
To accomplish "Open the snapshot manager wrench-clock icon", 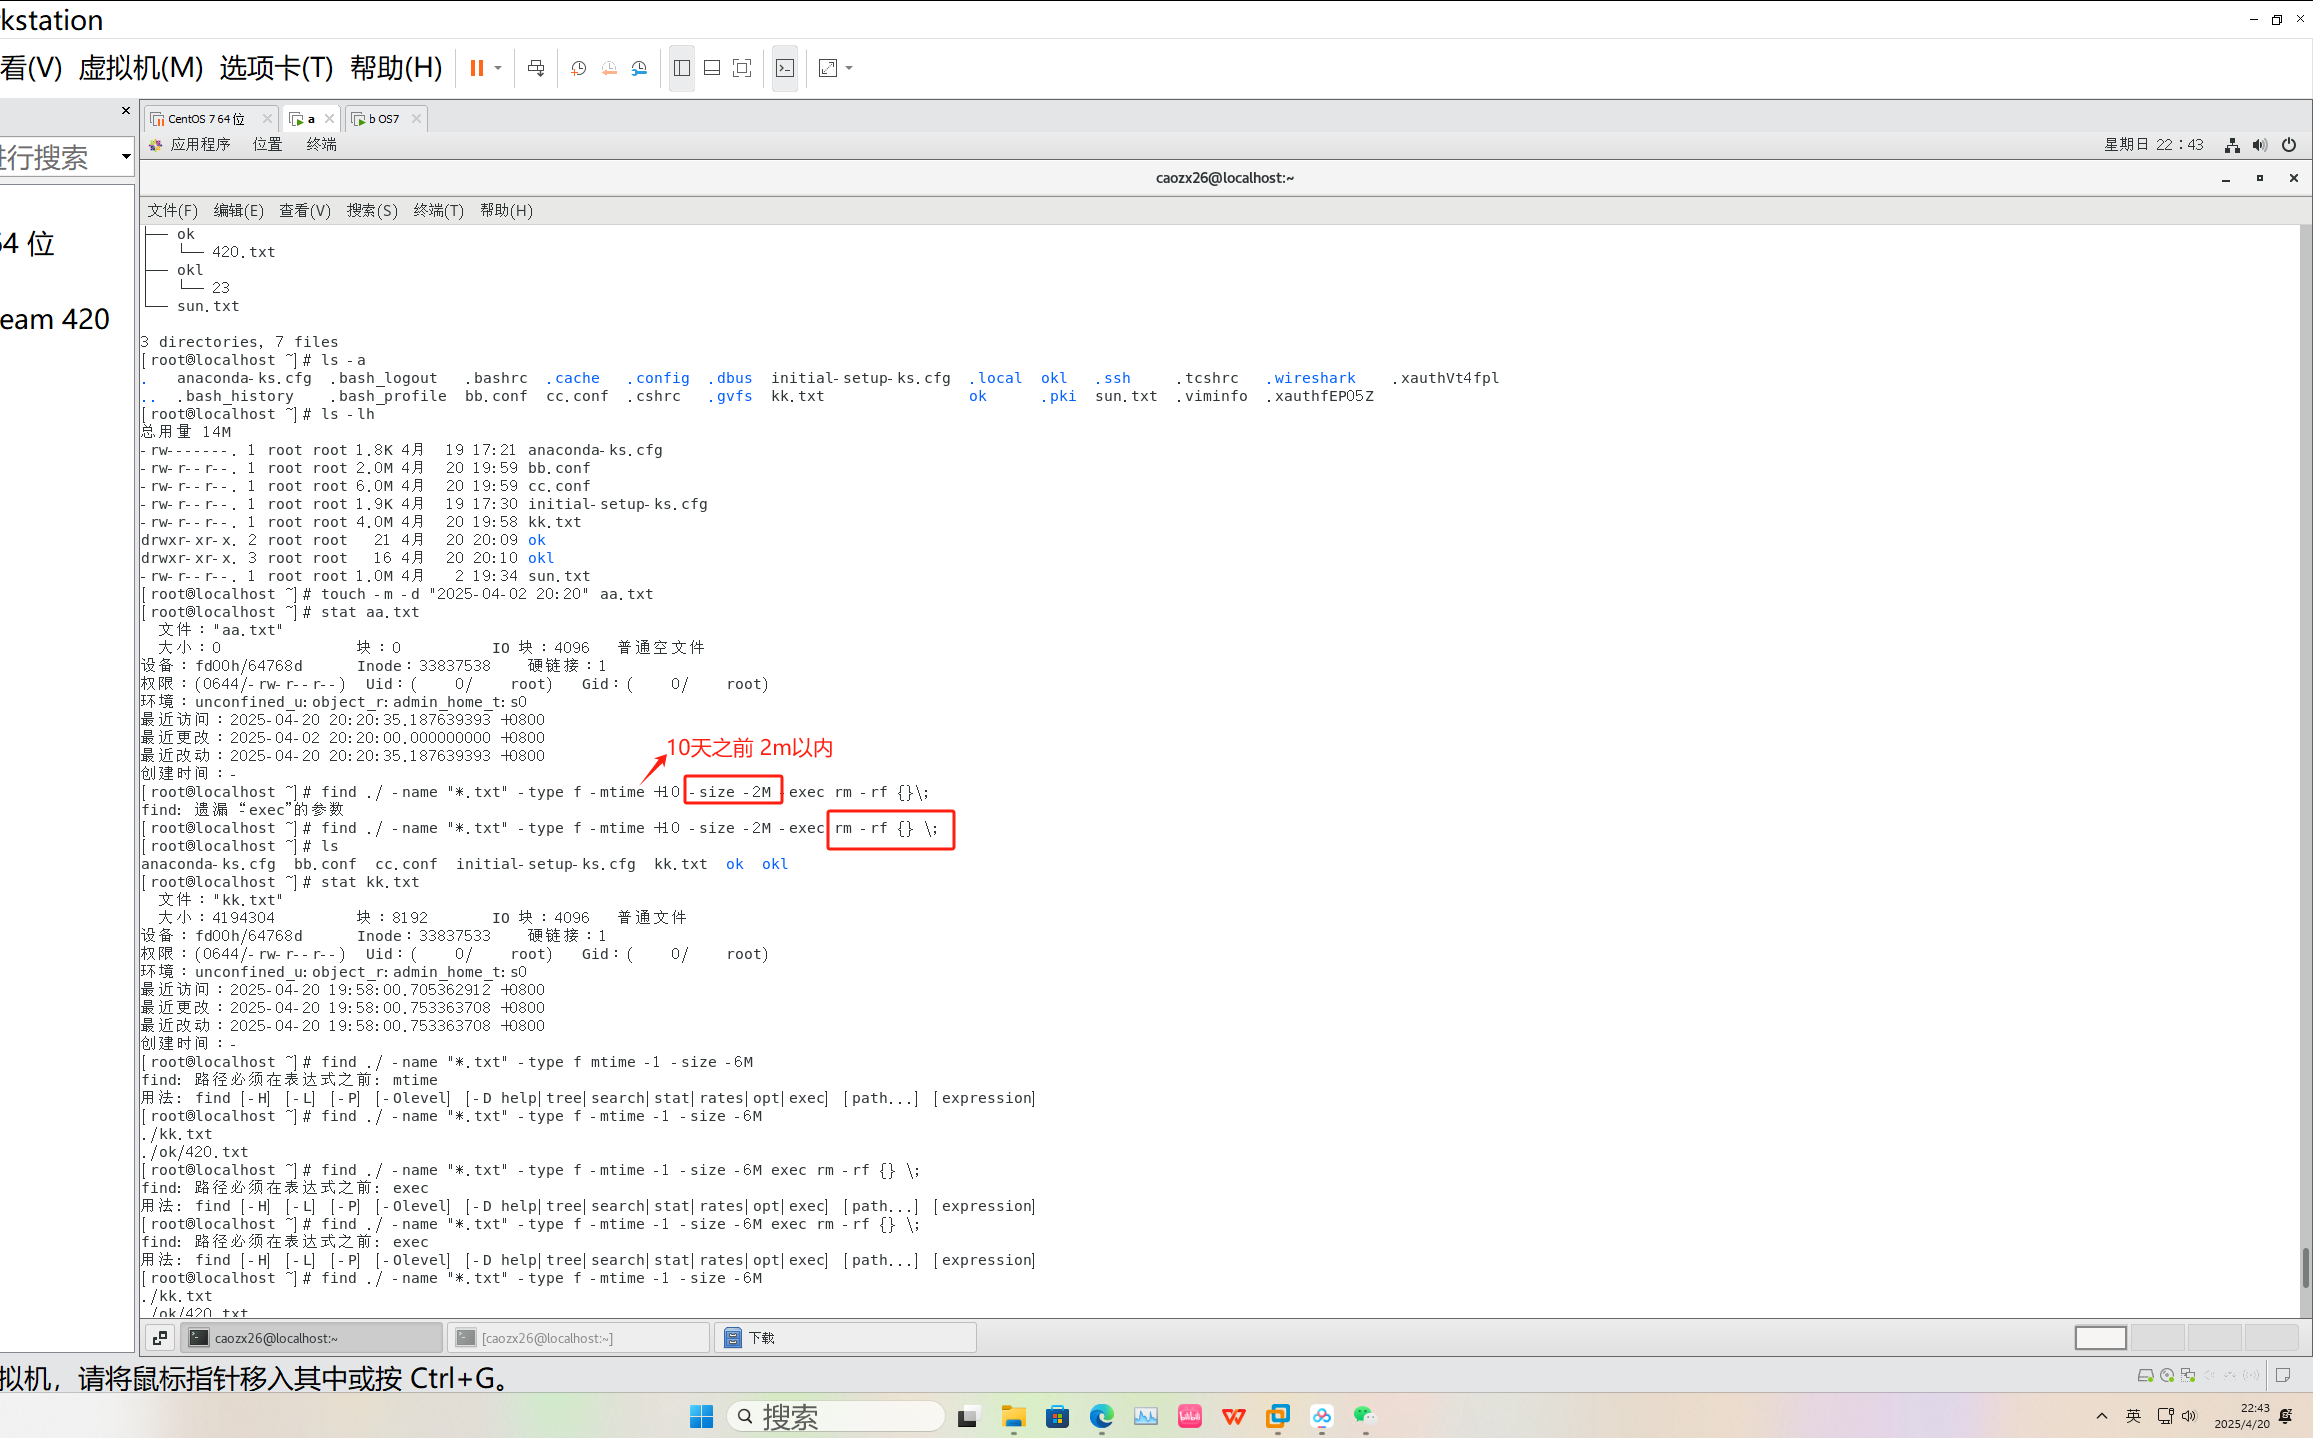I will [x=639, y=68].
